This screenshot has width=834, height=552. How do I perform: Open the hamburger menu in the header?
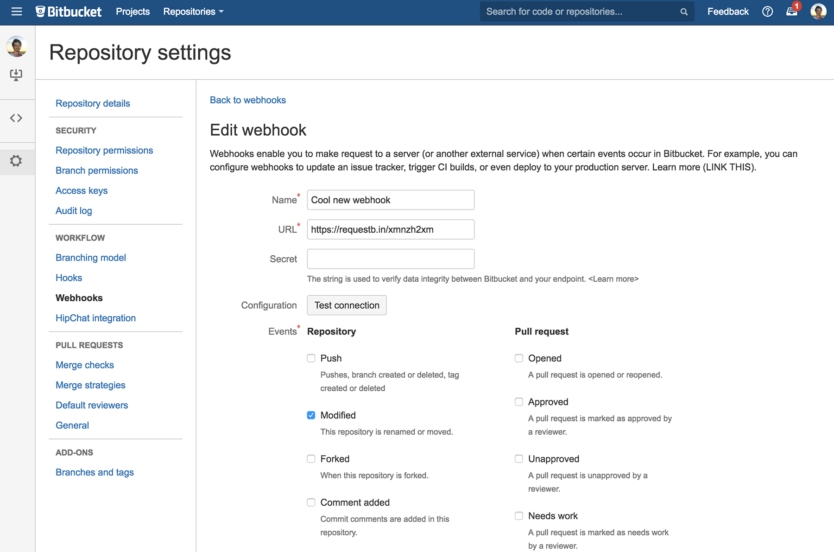tap(16, 11)
